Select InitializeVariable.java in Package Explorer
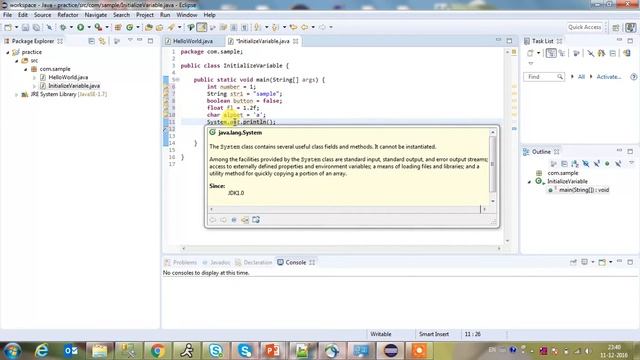This screenshot has width=640, height=360. (74, 86)
